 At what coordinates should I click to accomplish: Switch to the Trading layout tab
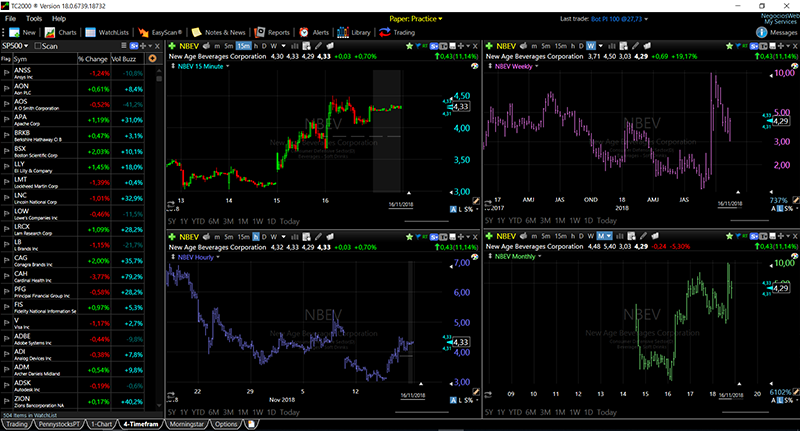pos(17,424)
